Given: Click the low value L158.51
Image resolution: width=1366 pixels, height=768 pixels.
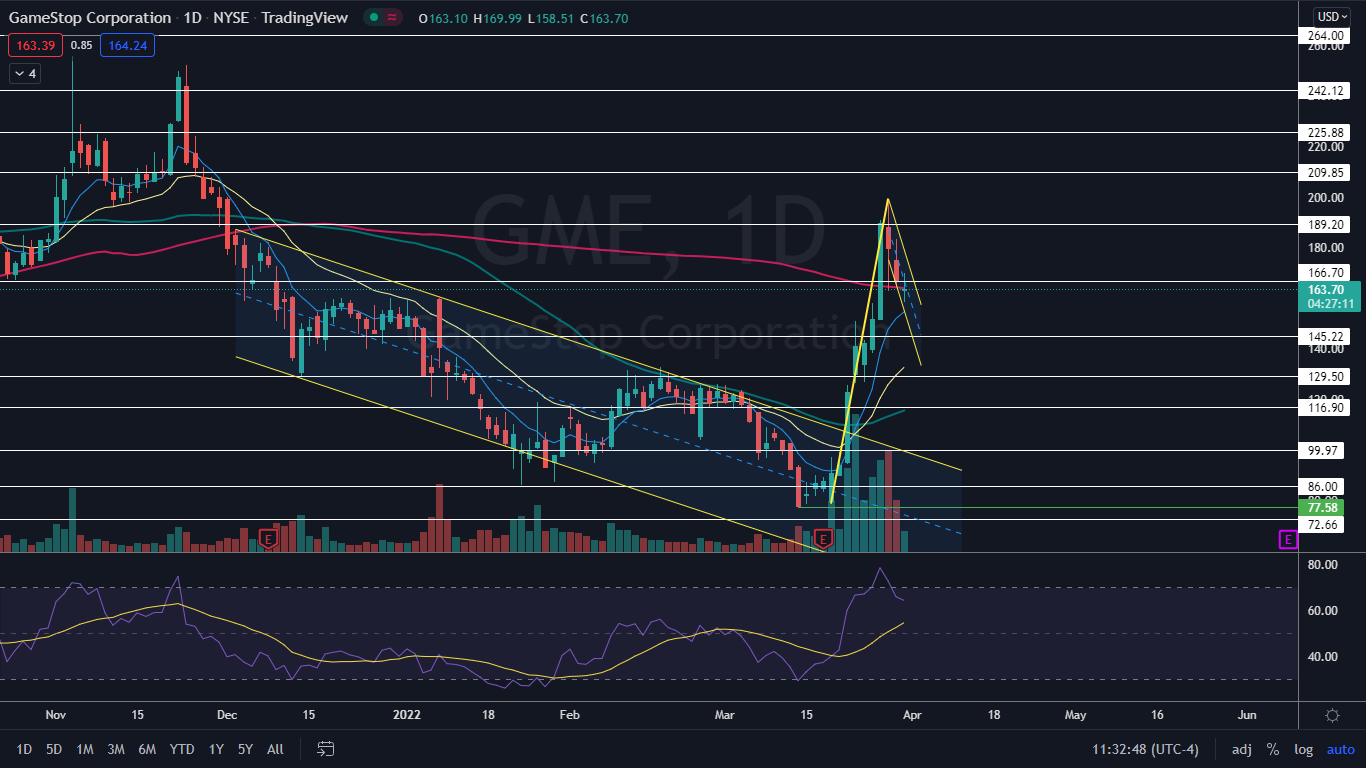Looking at the screenshot, I should (552, 18).
